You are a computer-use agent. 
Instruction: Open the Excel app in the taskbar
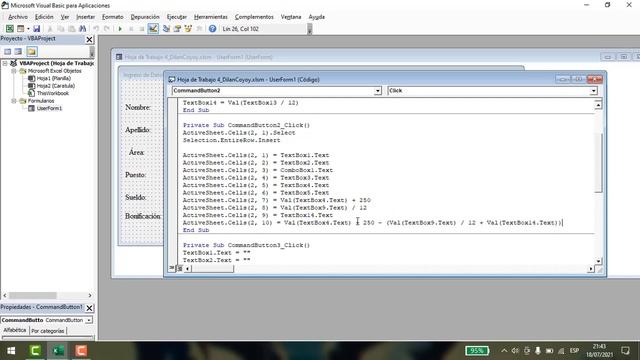click(58, 351)
